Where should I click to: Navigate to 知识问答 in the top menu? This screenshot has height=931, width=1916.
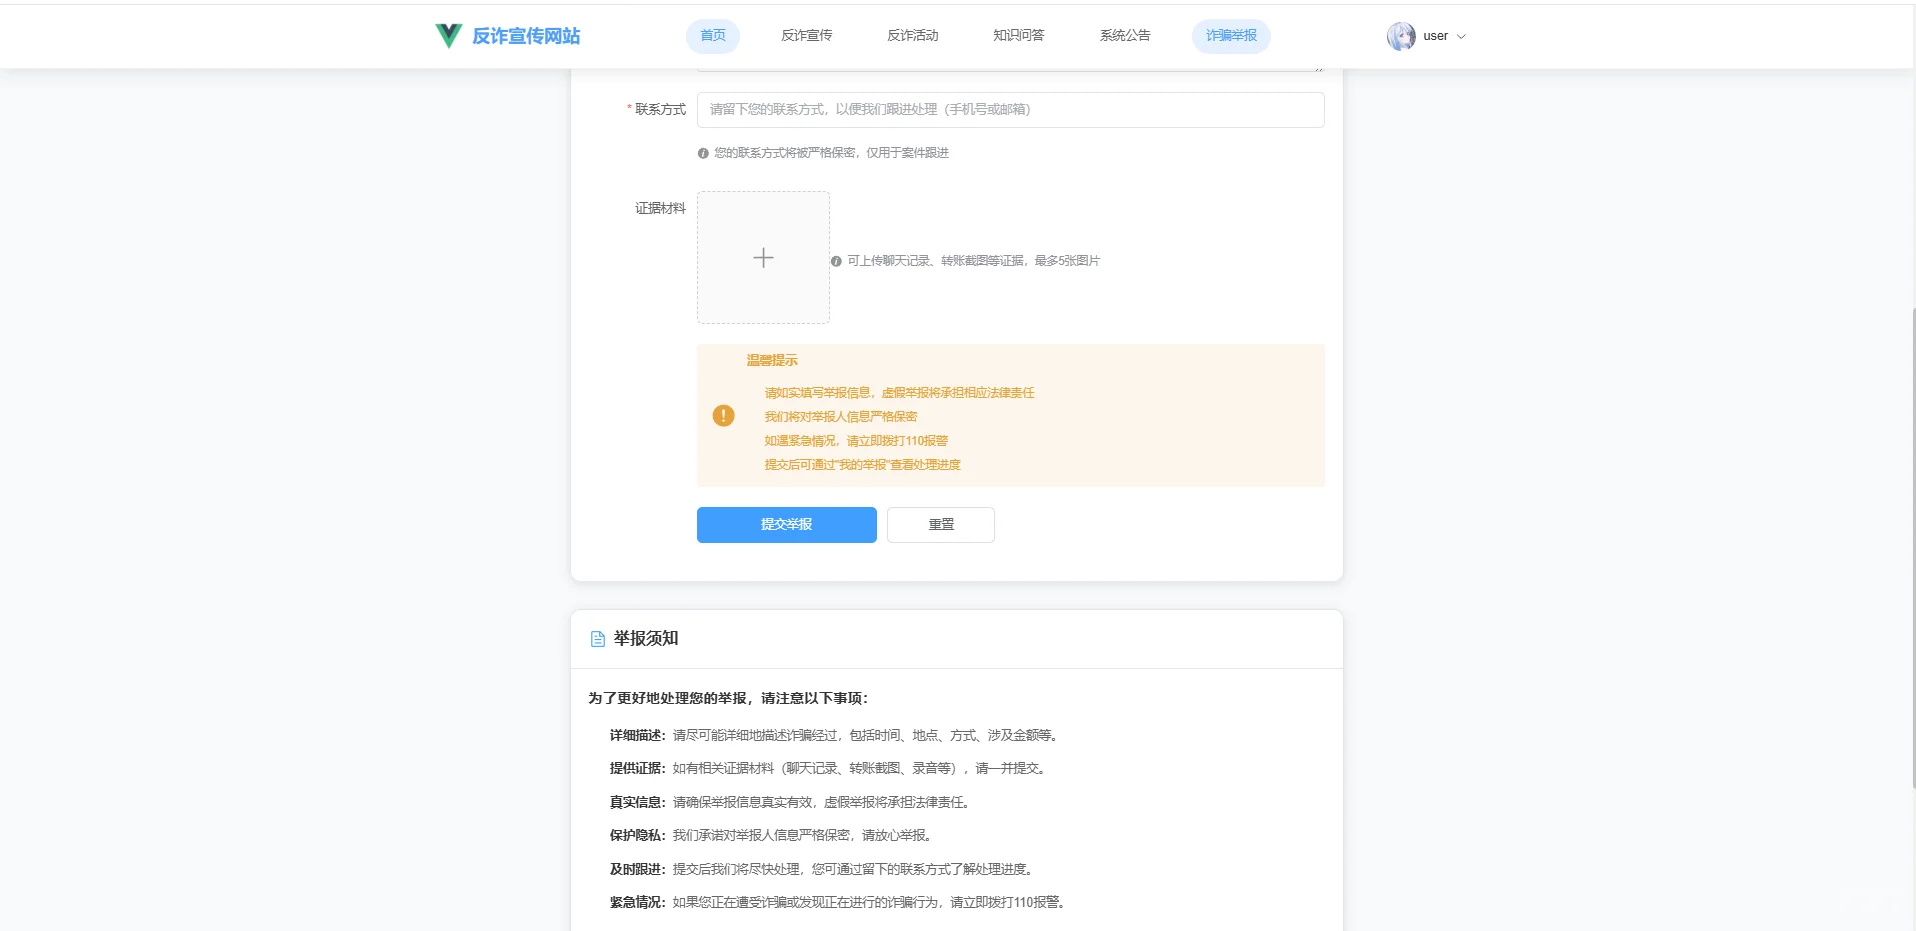point(1017,35)
